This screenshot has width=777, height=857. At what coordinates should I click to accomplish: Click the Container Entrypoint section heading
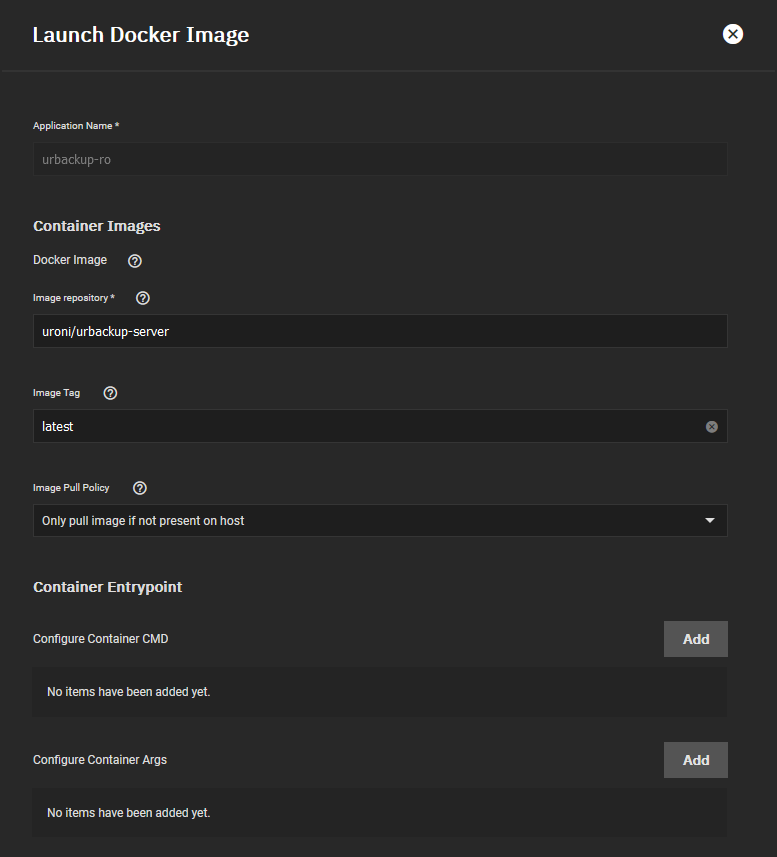pos(108,586)
